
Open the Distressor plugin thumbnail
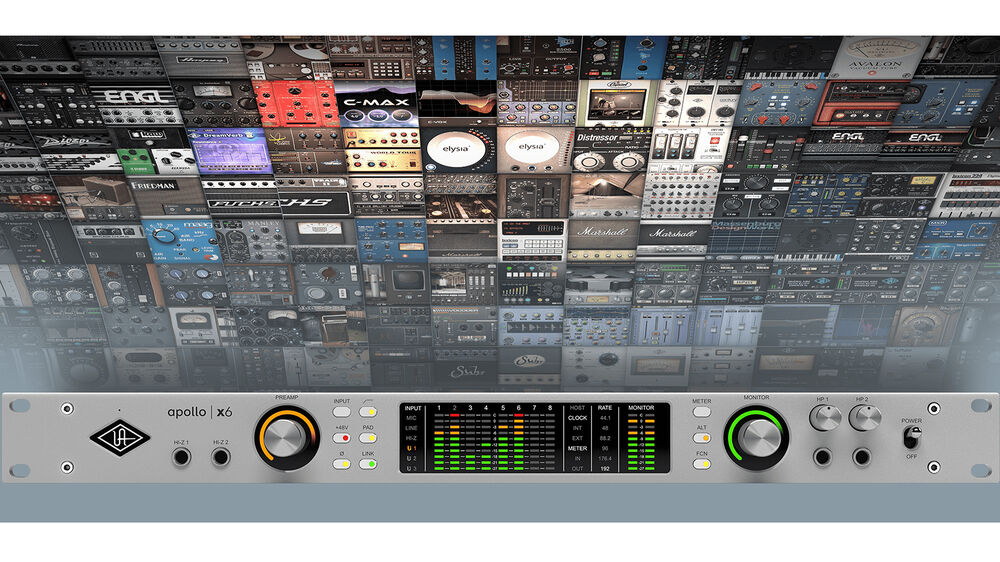click(x=610, y=150)
